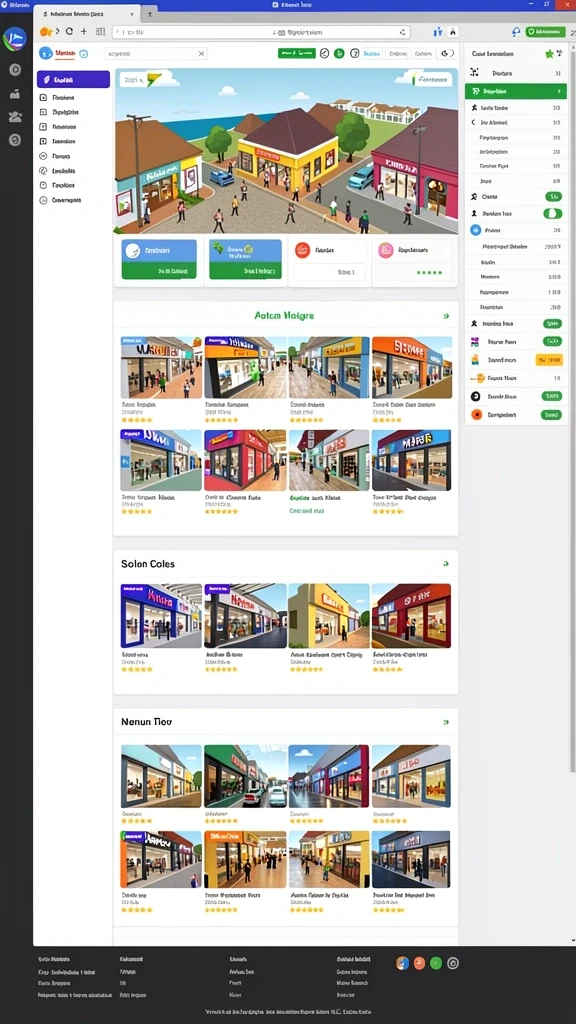Open the blue circular app logo in dark sidebar
Viewport: 576px width, 1024px height.
(x=15, y=40)
